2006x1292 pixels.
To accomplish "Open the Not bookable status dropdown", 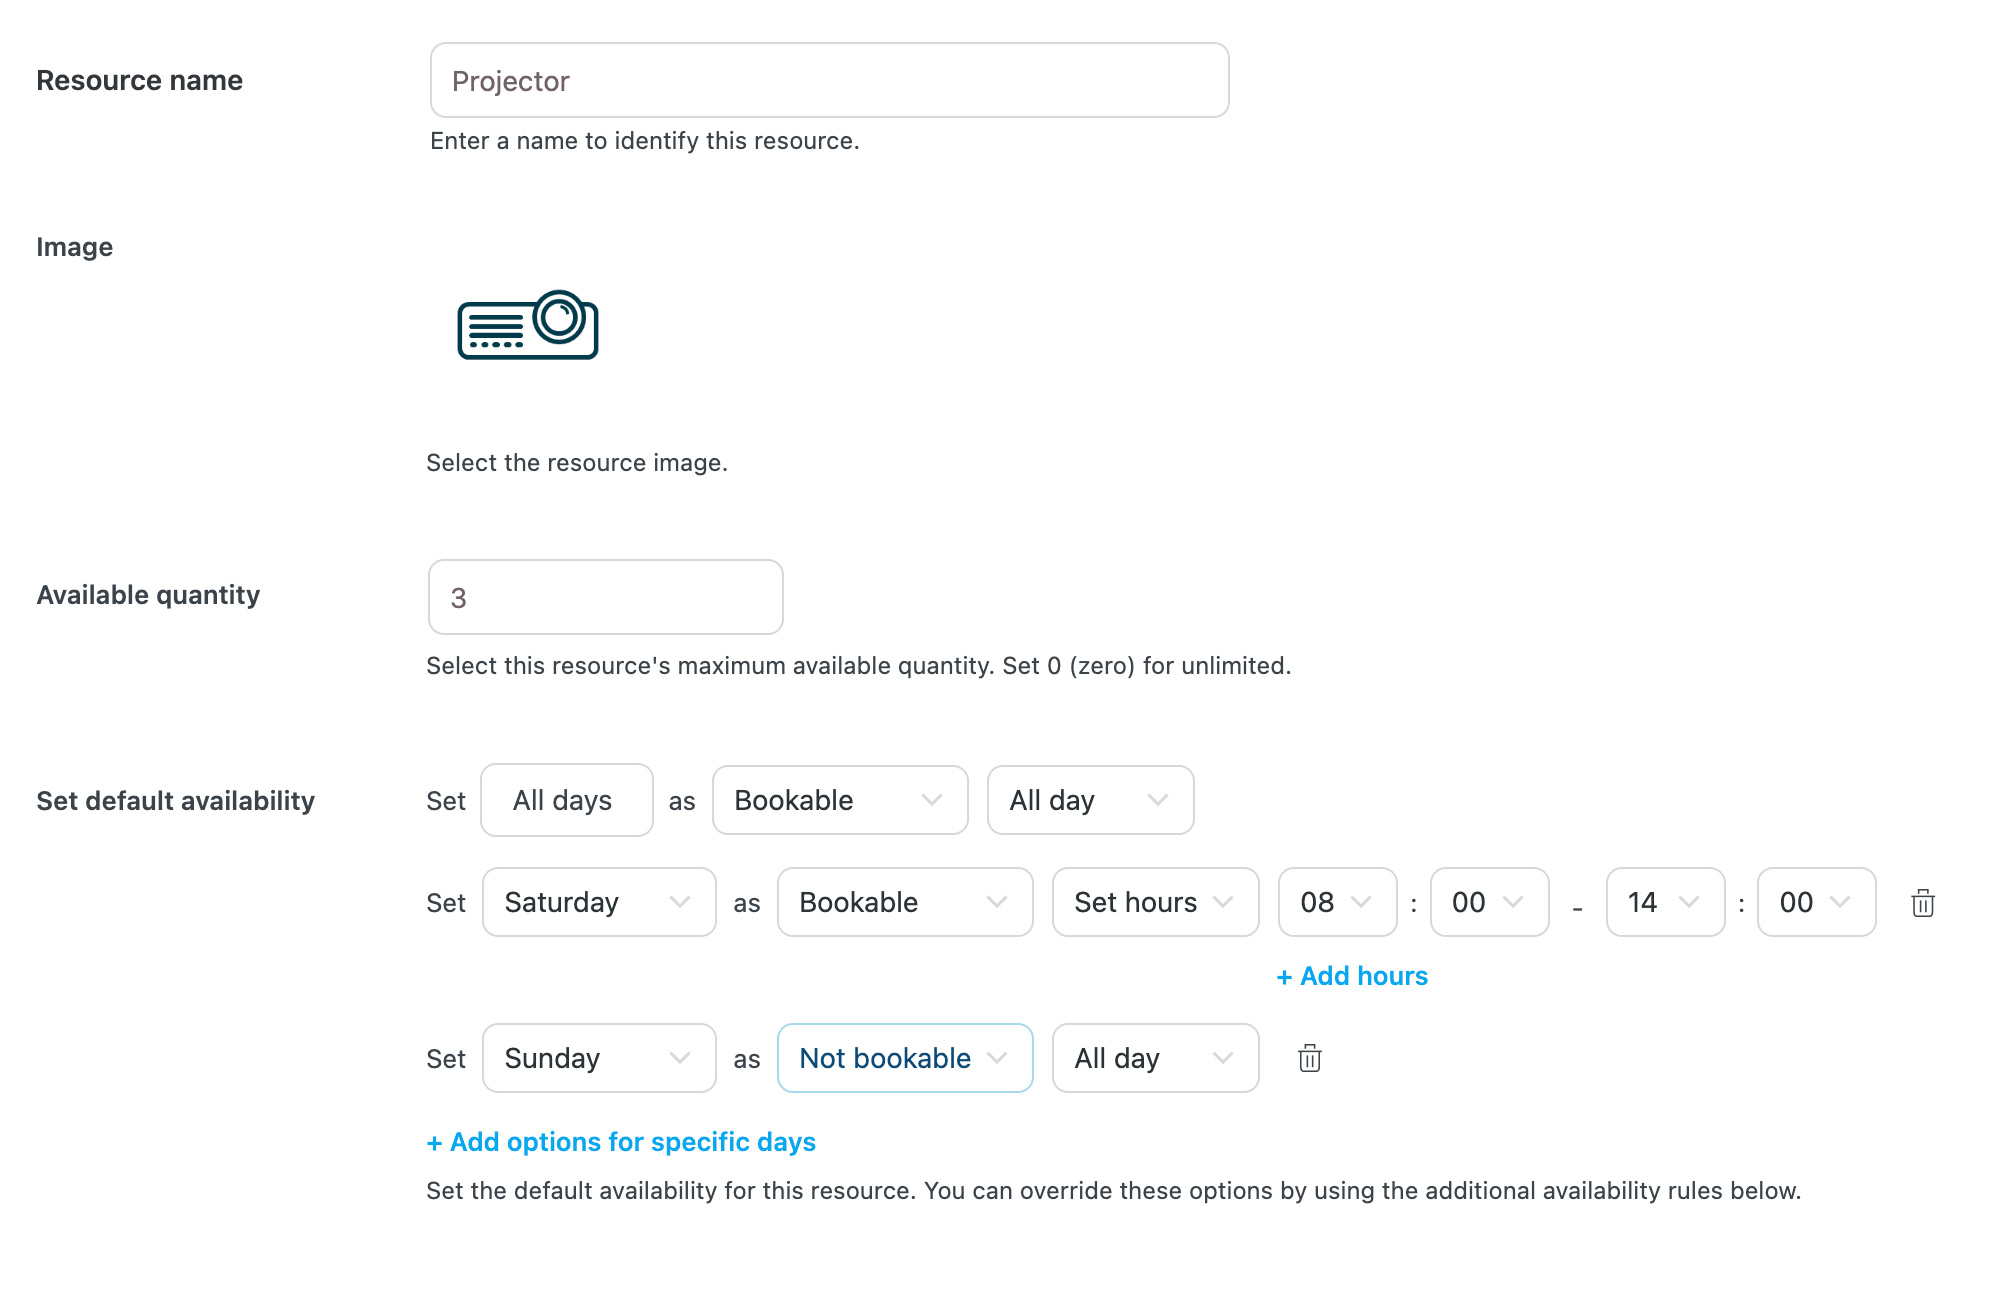I will 904,1058.
